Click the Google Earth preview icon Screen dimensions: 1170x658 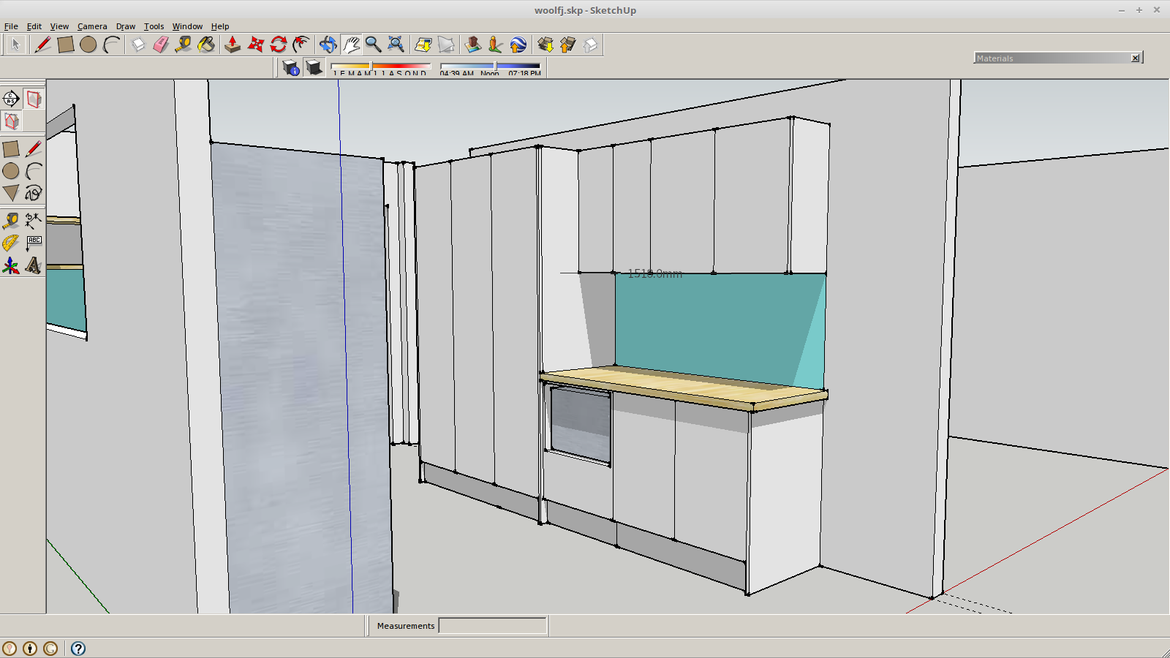pyautogui.click(x=517, y=44)
